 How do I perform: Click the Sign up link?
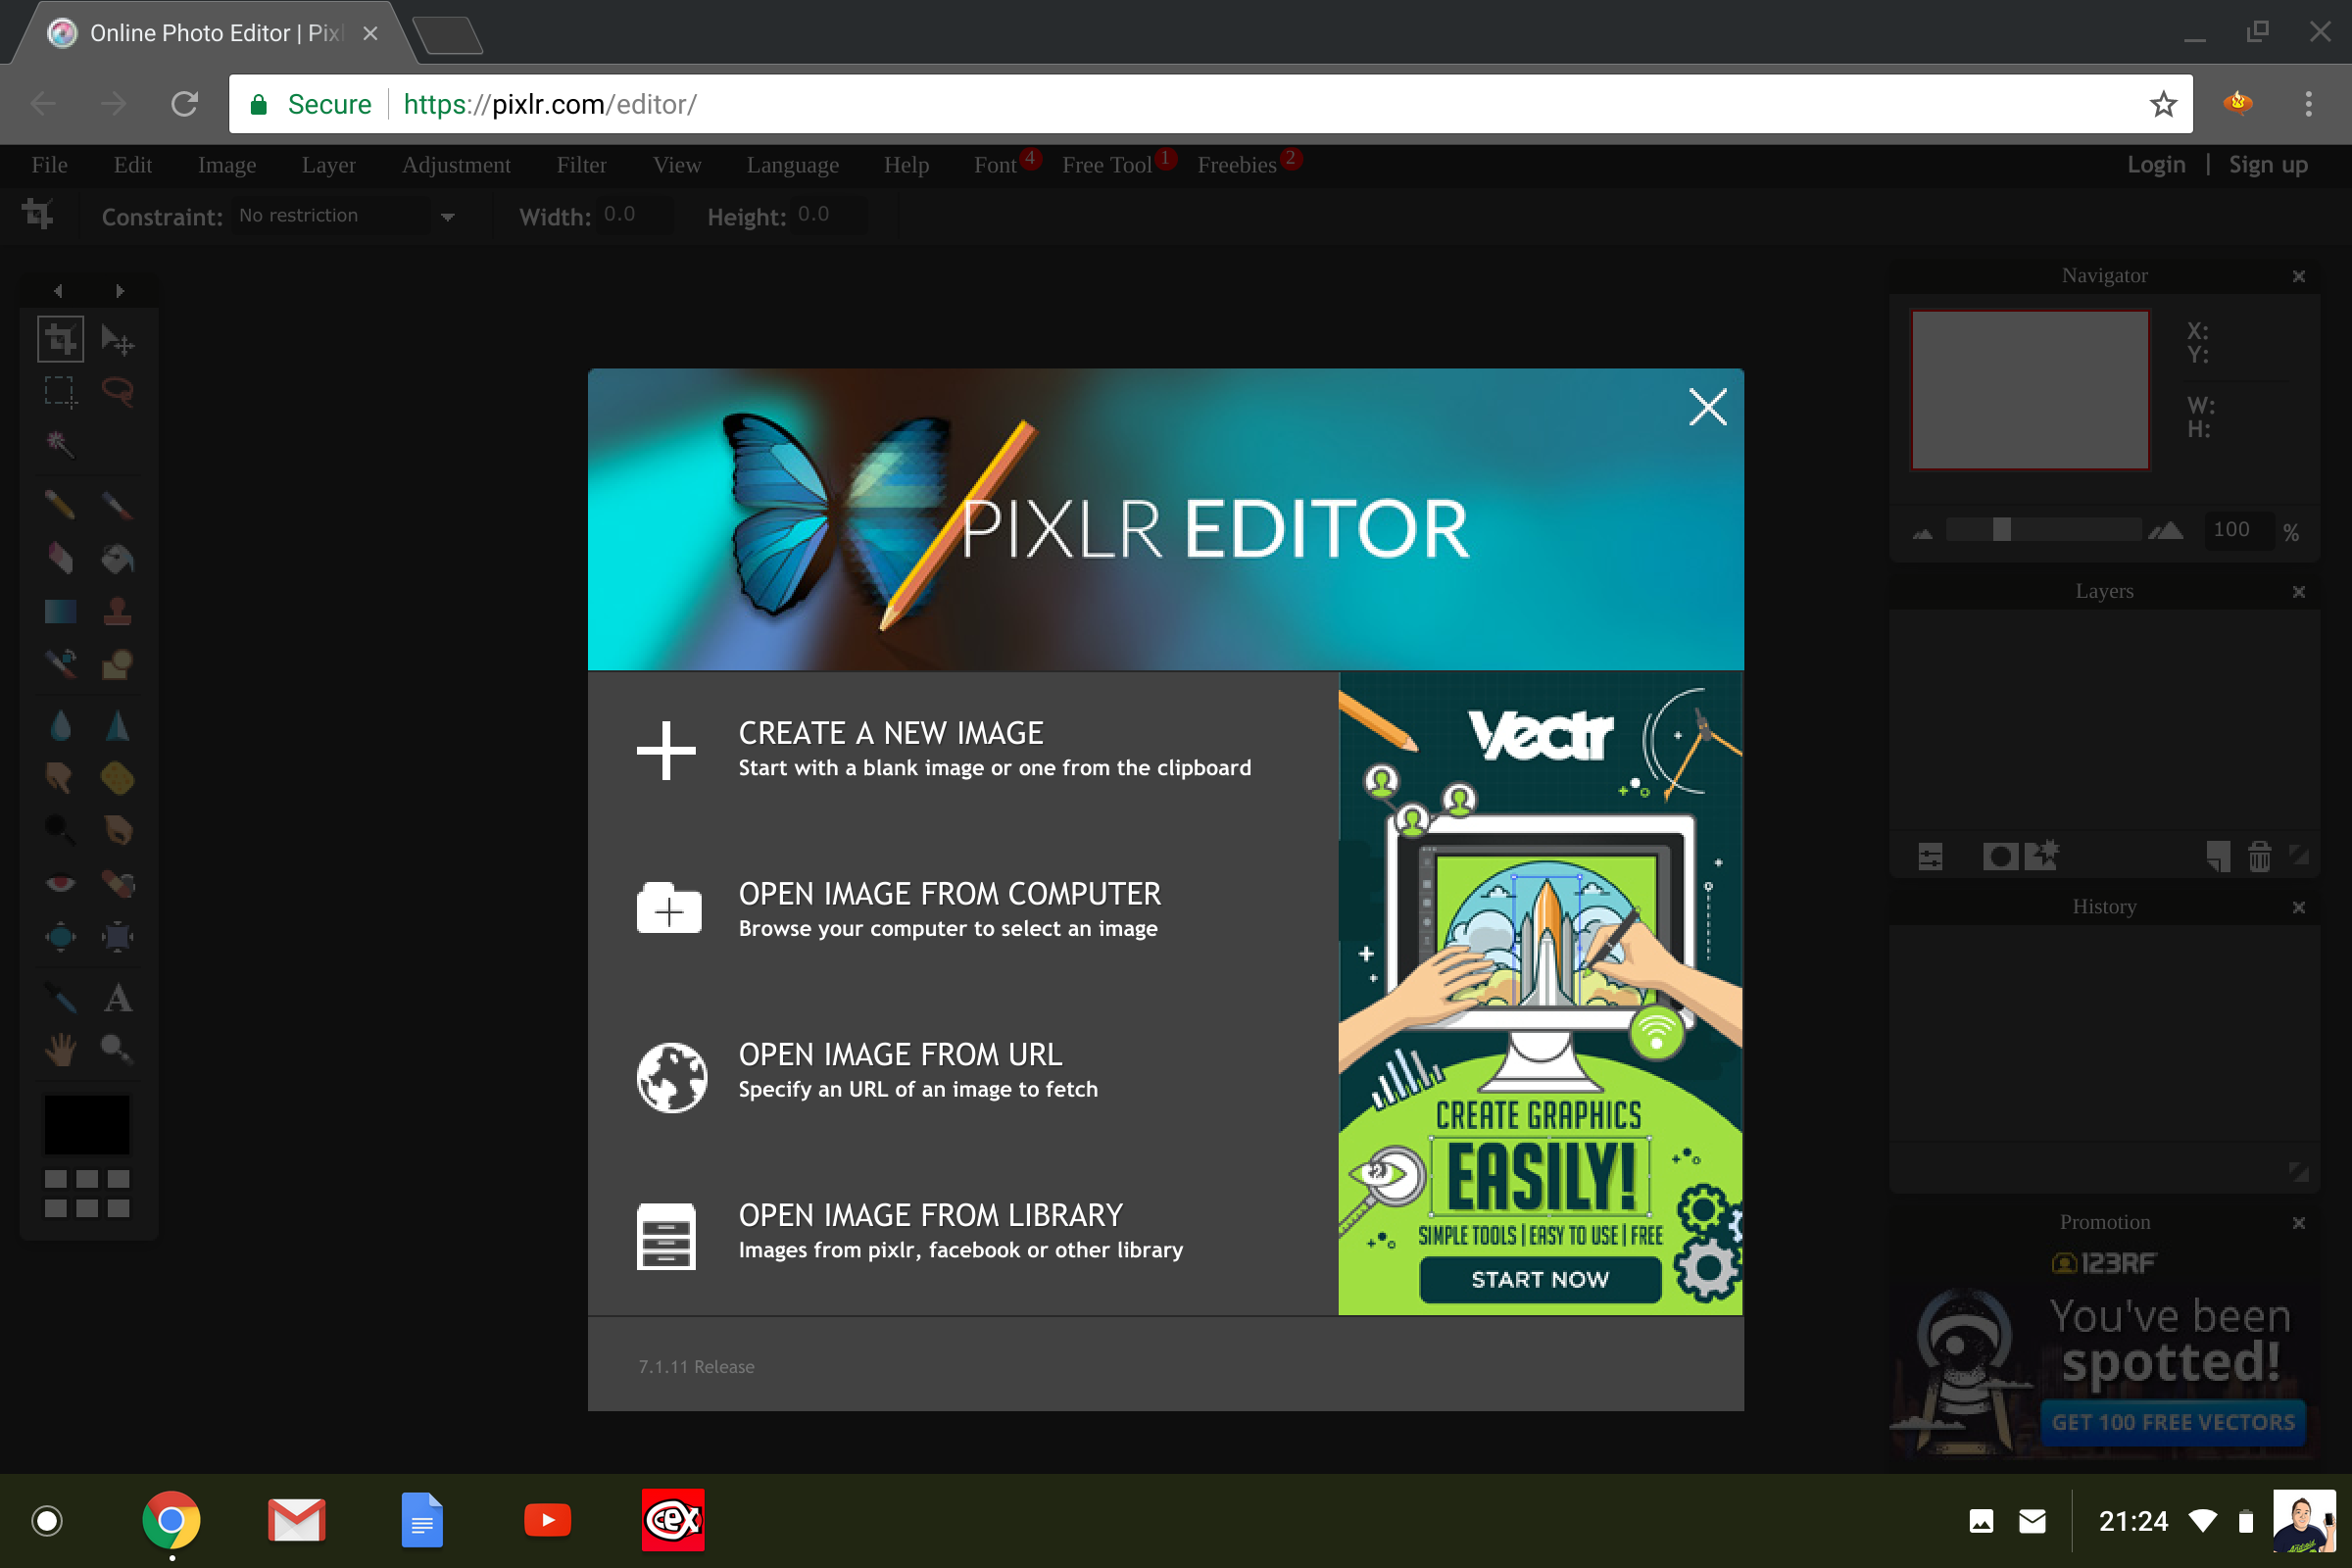click(x=2268, y=165)
